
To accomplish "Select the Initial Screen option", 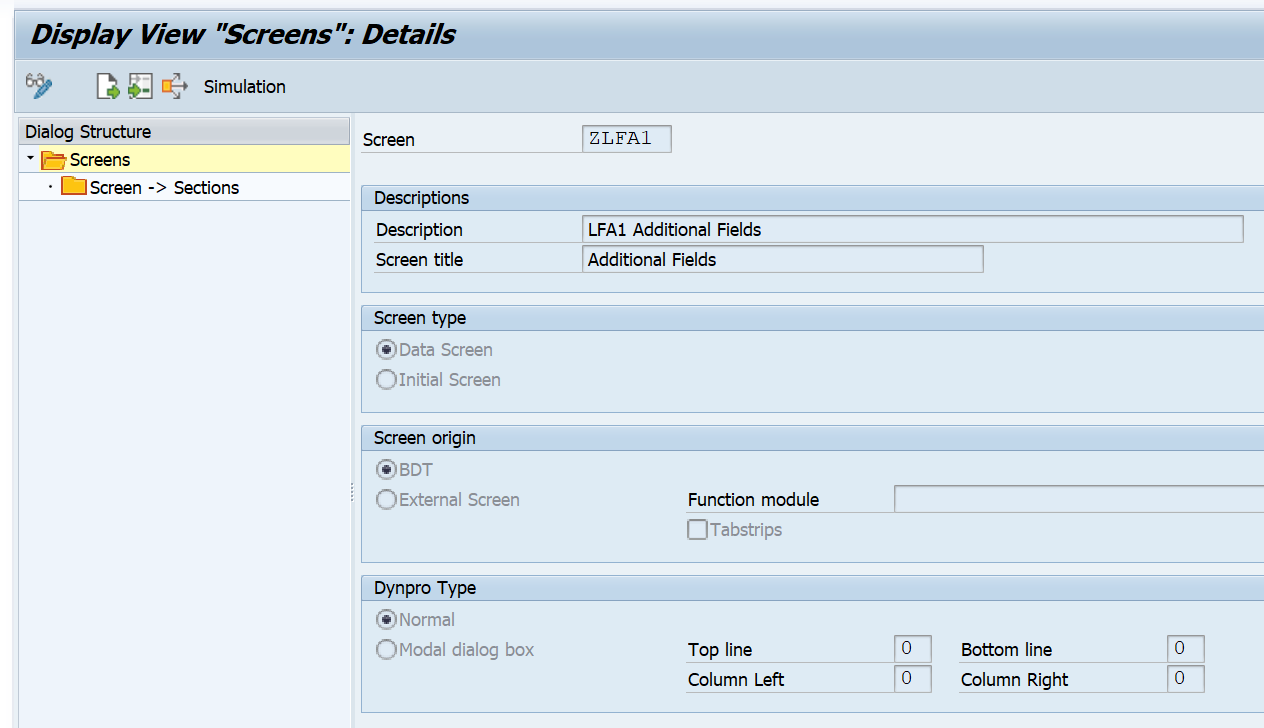I will tap(386, 379).
